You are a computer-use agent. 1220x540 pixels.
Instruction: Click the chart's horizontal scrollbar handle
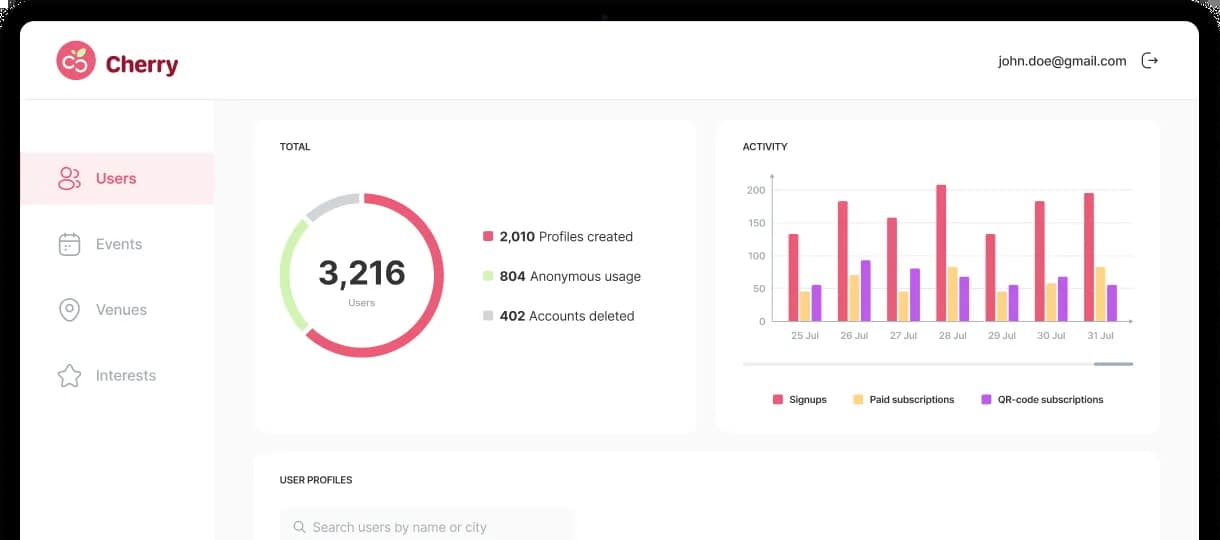tap(1113, 364)
